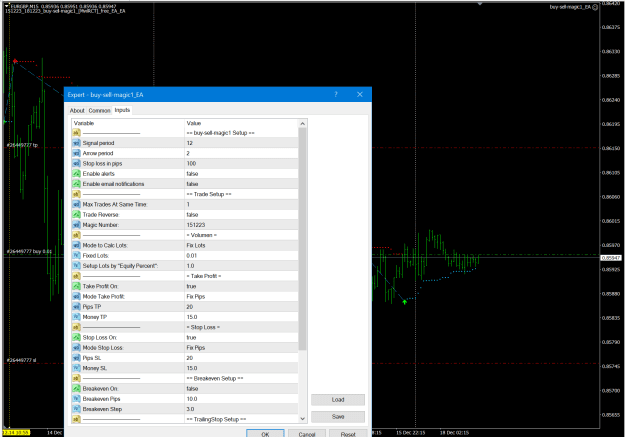
Task: Switch to the About tab
Action: [77, 110]
